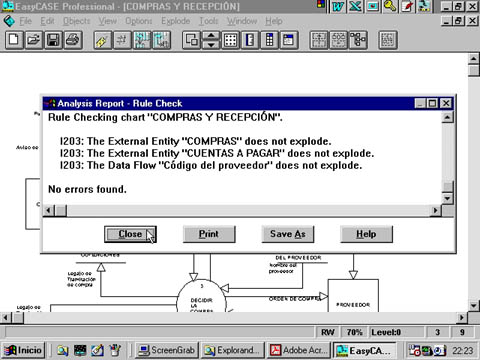Click the first cyan diagram analysis toolbar icon
This screenshot has width=480, height=360.
[x=142, y=40]
